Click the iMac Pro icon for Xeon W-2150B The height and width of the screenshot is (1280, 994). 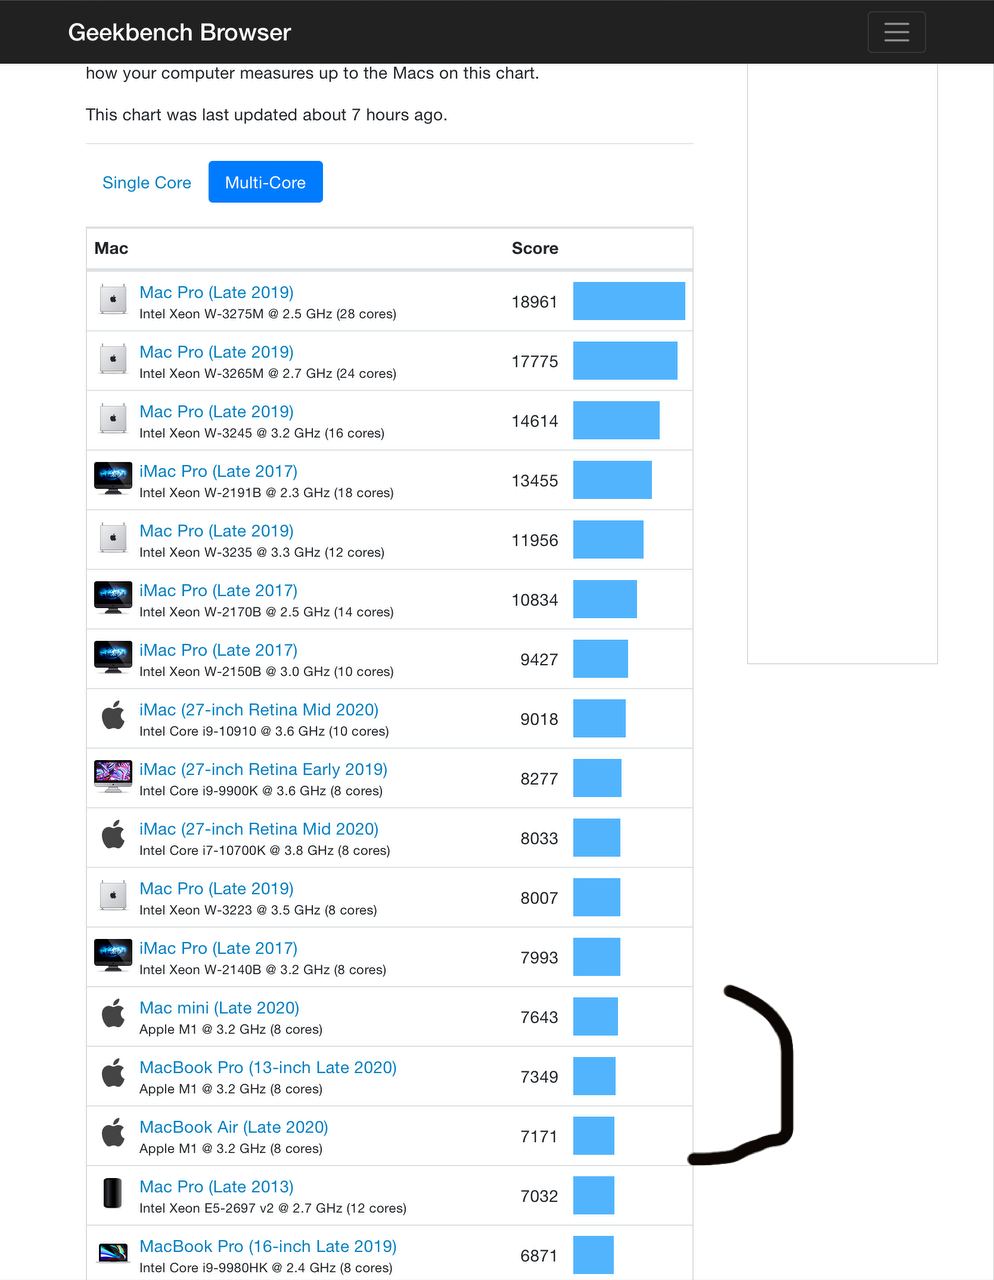pyautogui.click(x=113, y=657)
